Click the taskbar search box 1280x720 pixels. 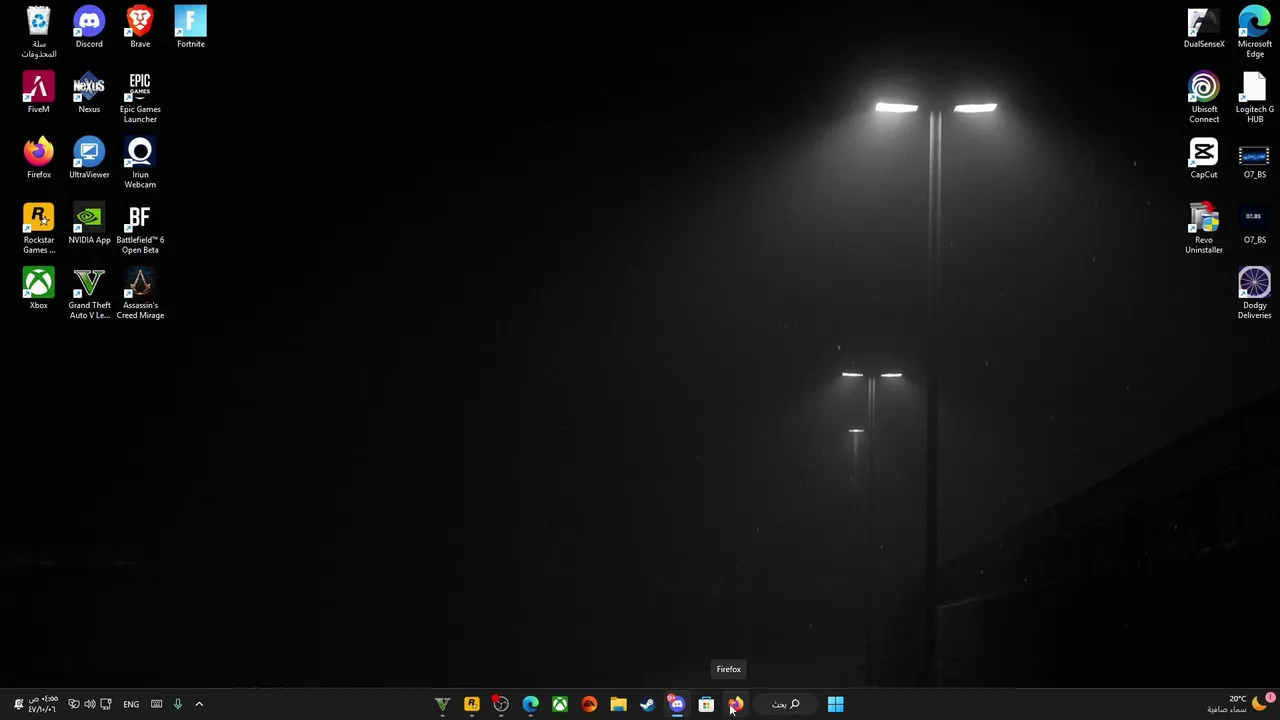(786, 704)
